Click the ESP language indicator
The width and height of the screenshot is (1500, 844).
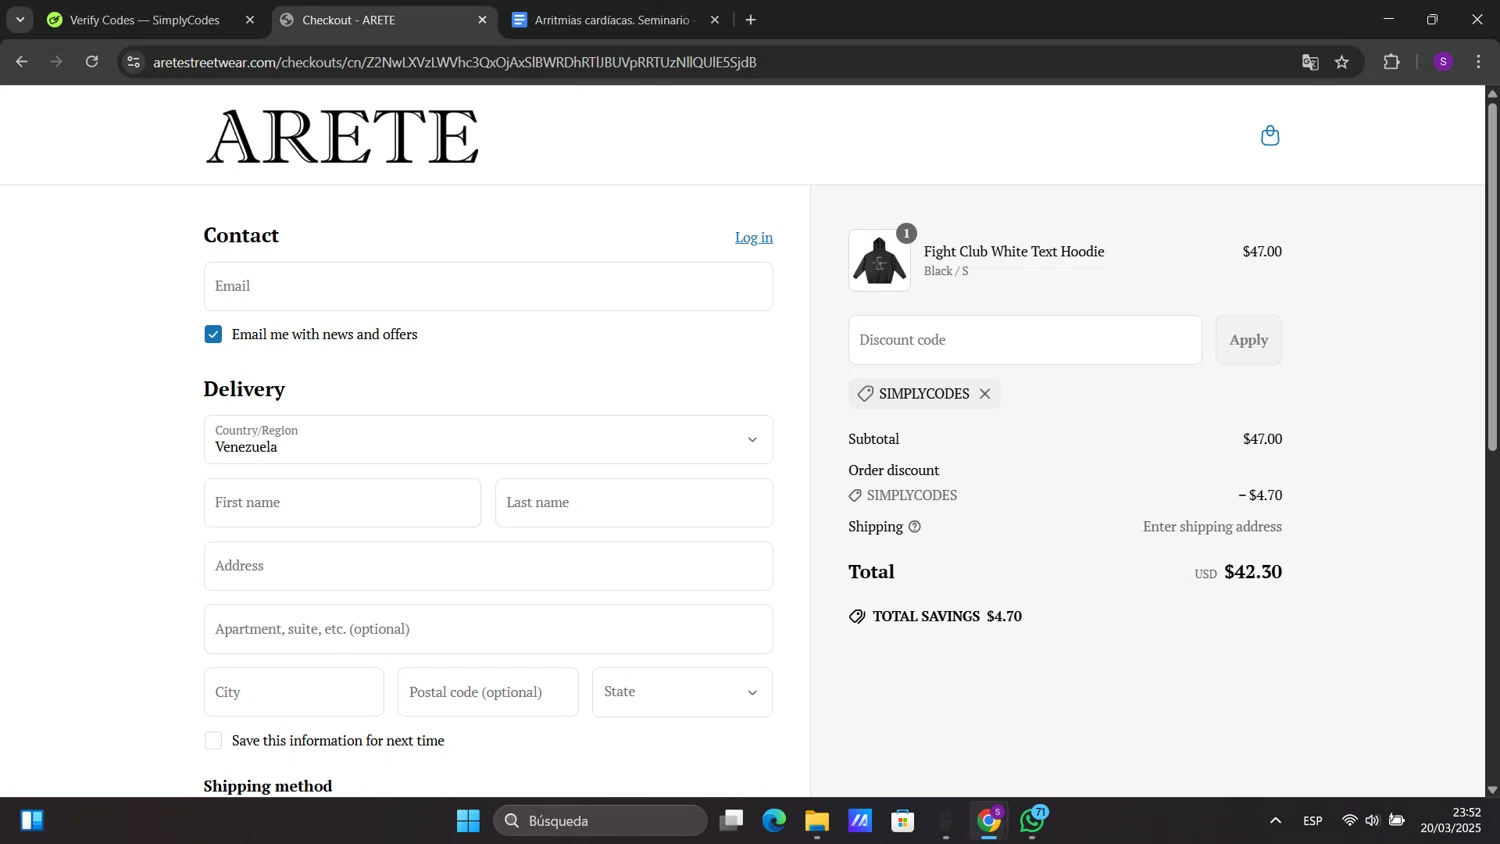pos(1313,821)
